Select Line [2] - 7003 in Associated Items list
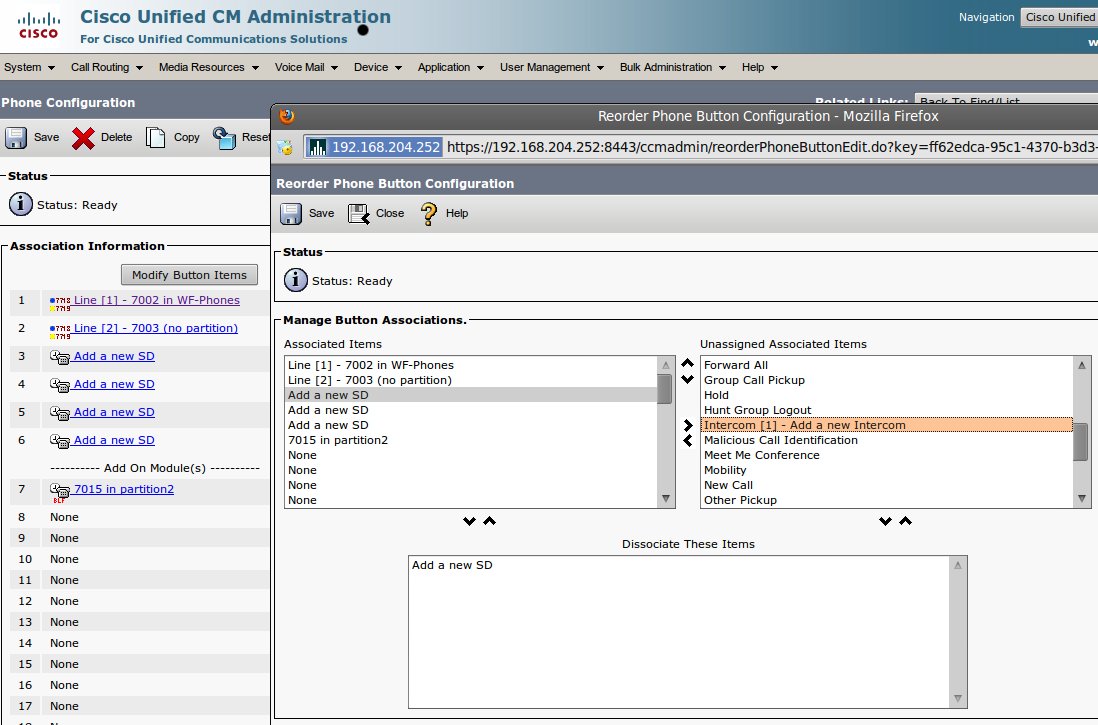The image size is (1098, 725). [471, 380]
